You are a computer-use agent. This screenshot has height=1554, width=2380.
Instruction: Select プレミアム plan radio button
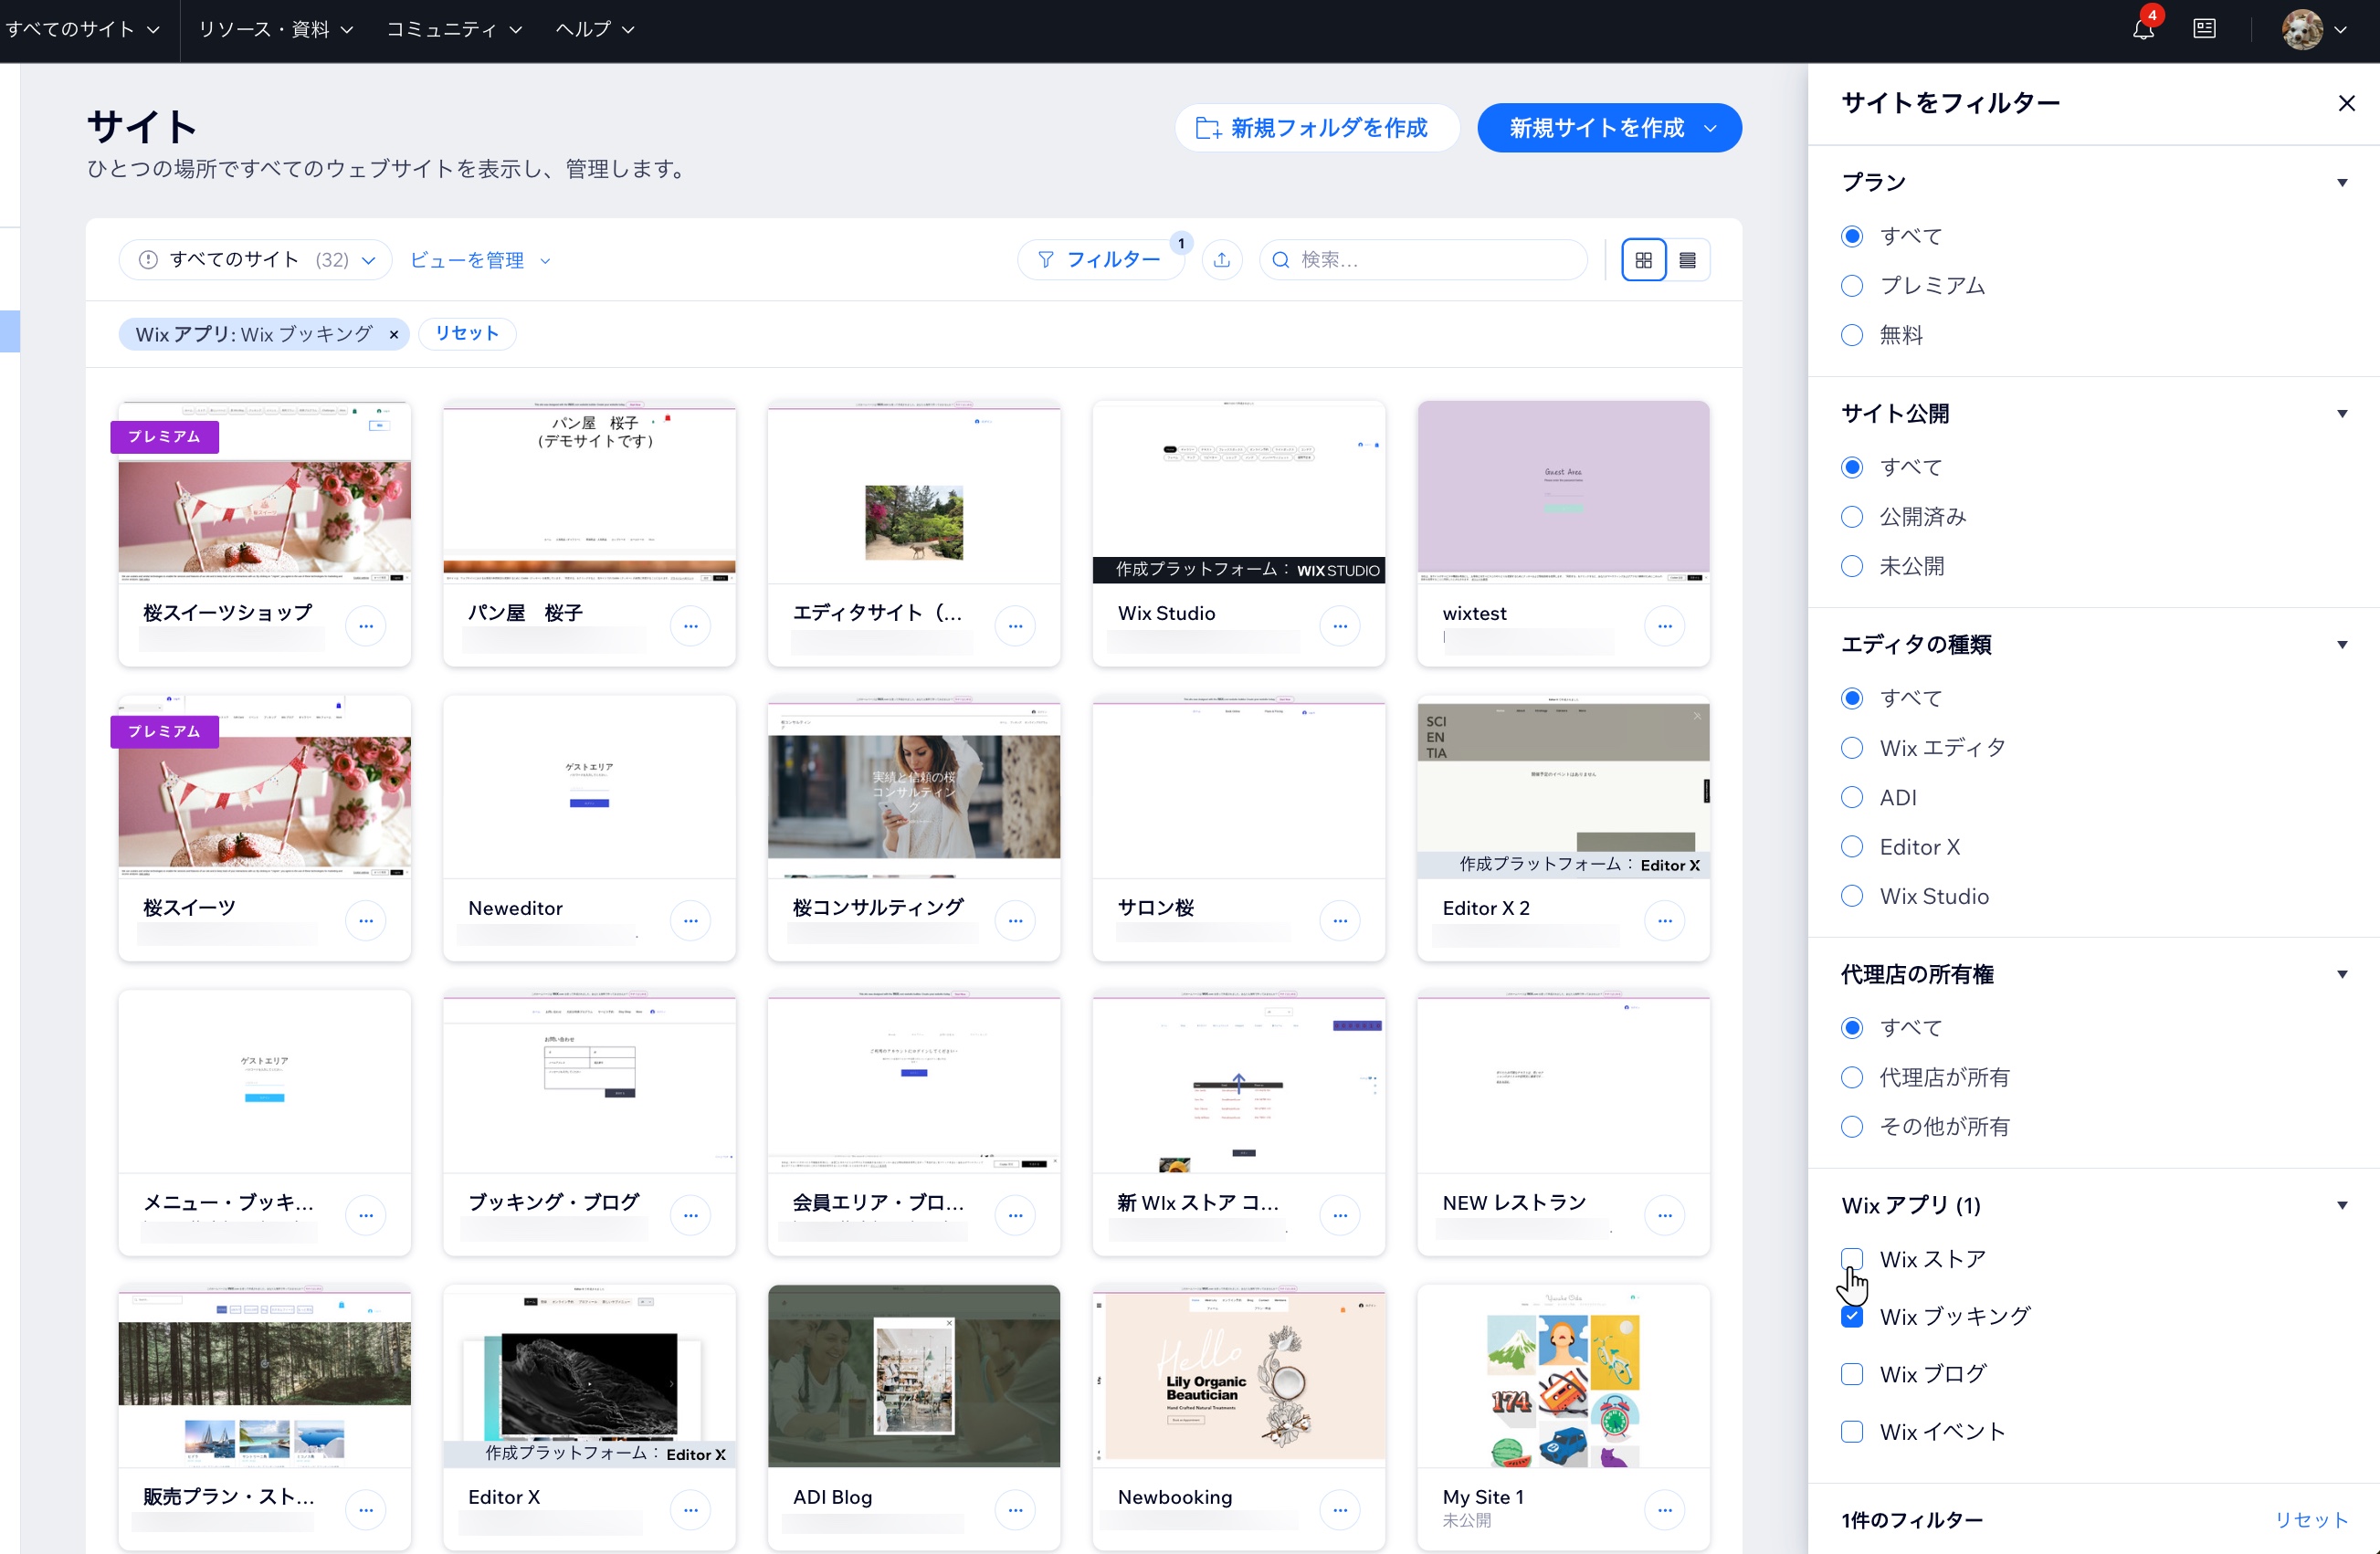point(1852,286)
